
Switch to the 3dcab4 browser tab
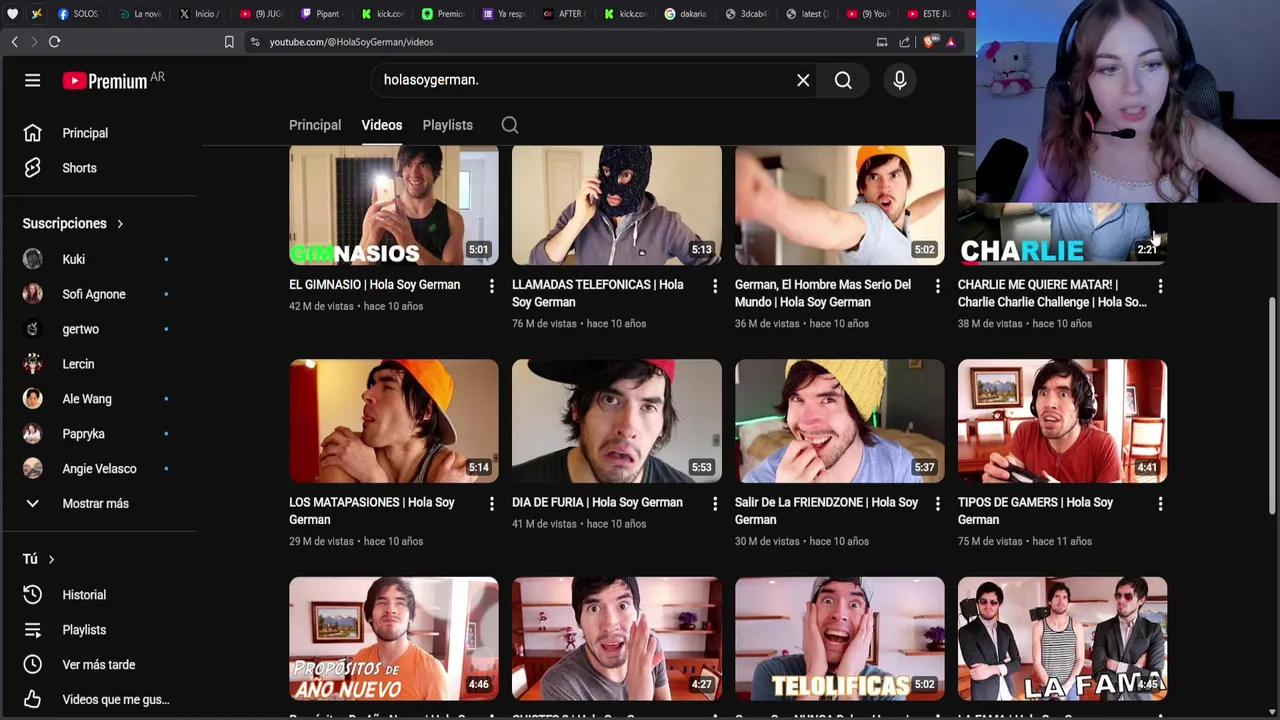tap(746, 14)
